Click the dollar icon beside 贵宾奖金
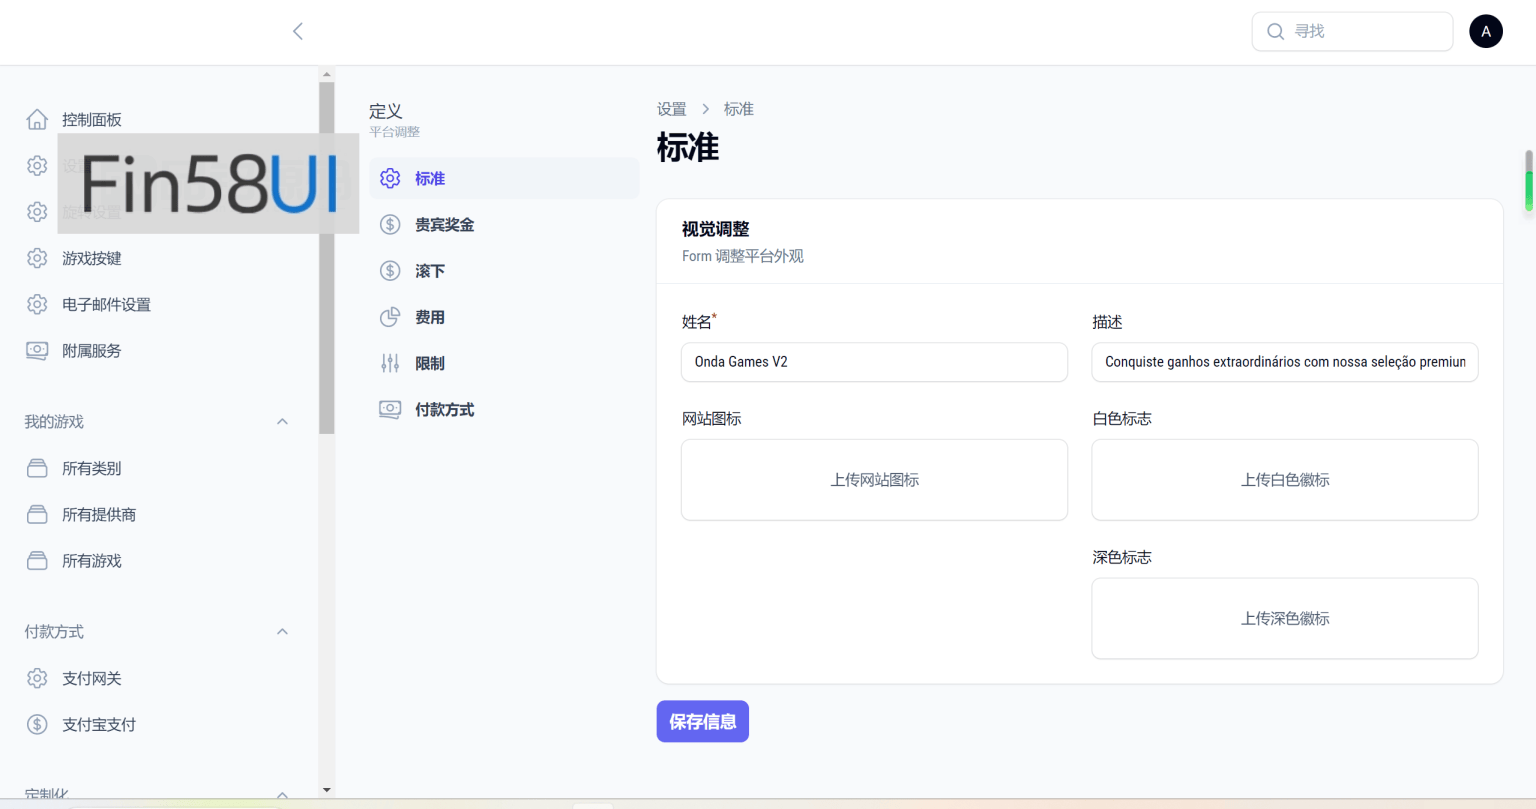The width and height of the screenshot is (1536, 809). tap(390, 225)
